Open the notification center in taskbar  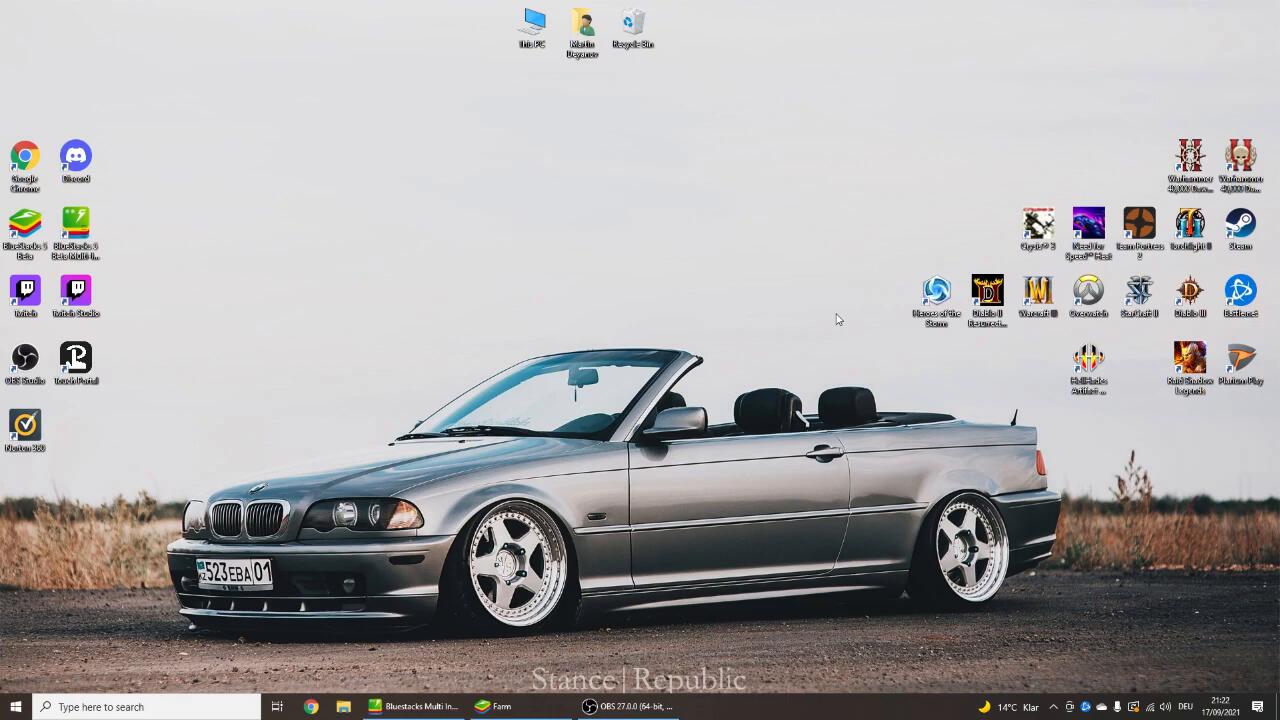click(1258, 707)
